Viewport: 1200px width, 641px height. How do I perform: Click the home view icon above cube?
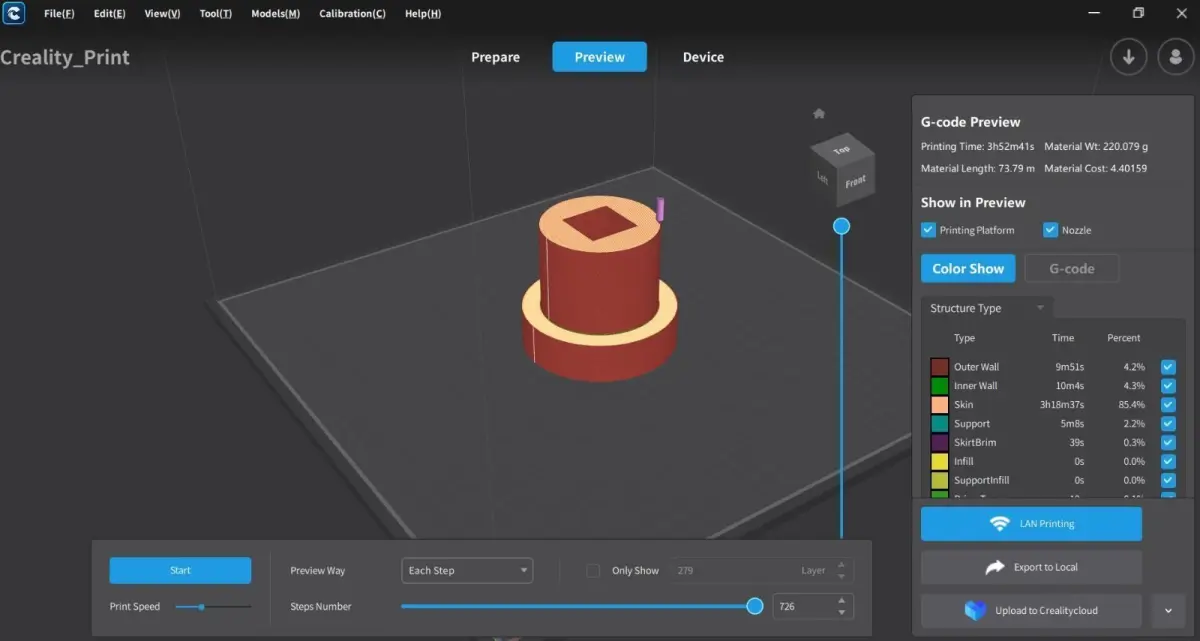(x=819, y=114)
